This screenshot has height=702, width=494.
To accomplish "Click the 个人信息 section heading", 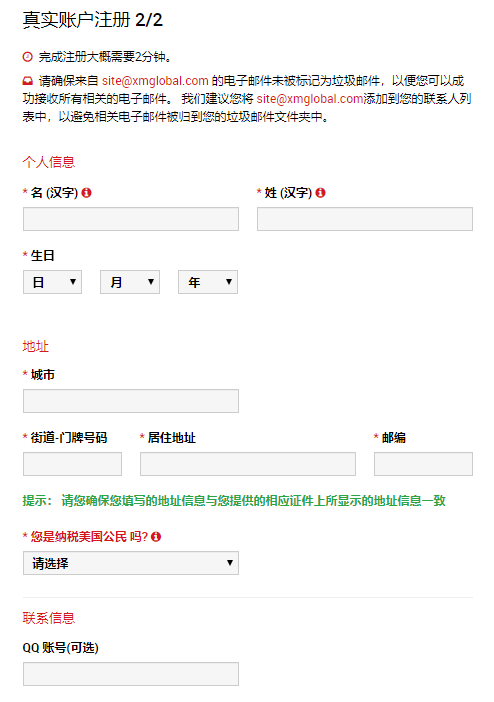I will (x=49, y=162).
